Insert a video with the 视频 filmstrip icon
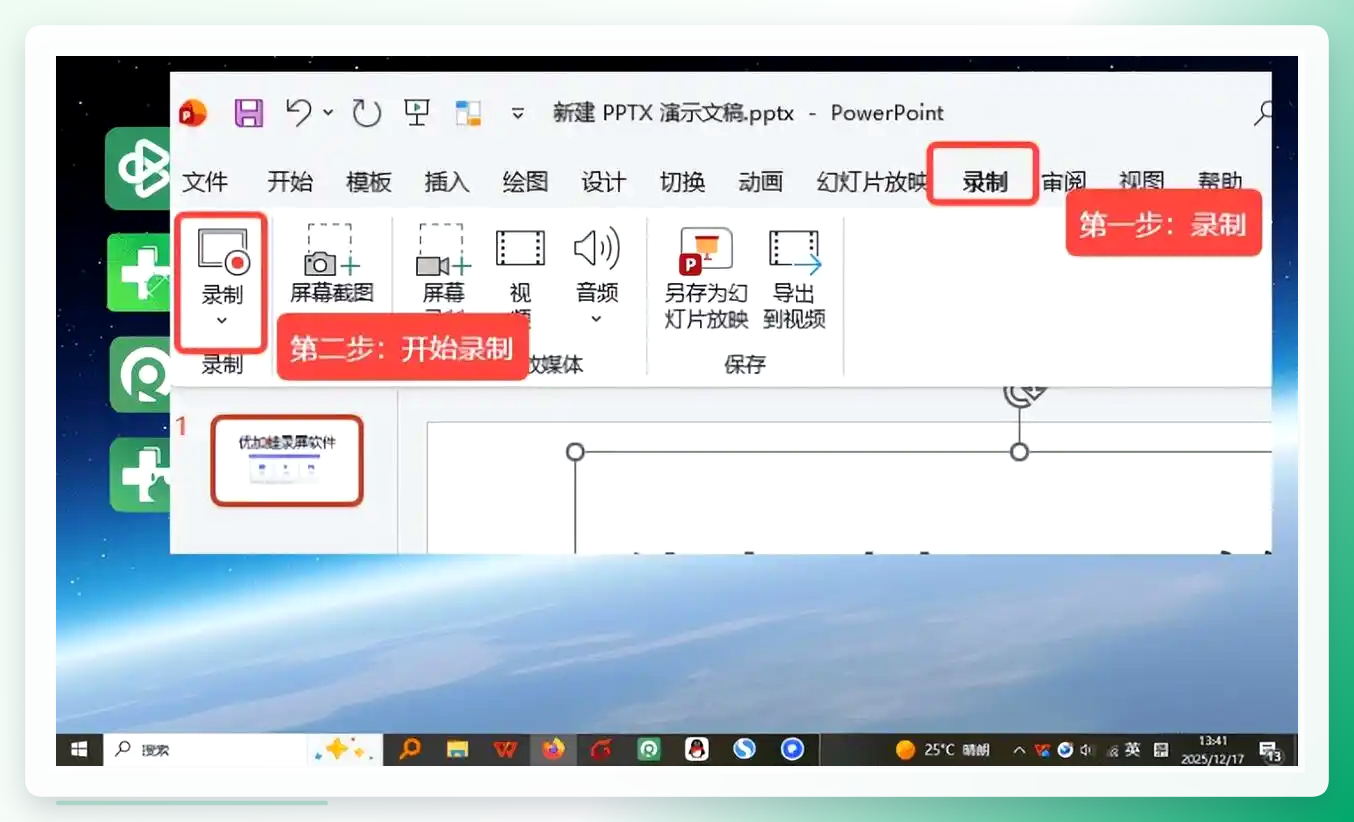 point(521,248)
